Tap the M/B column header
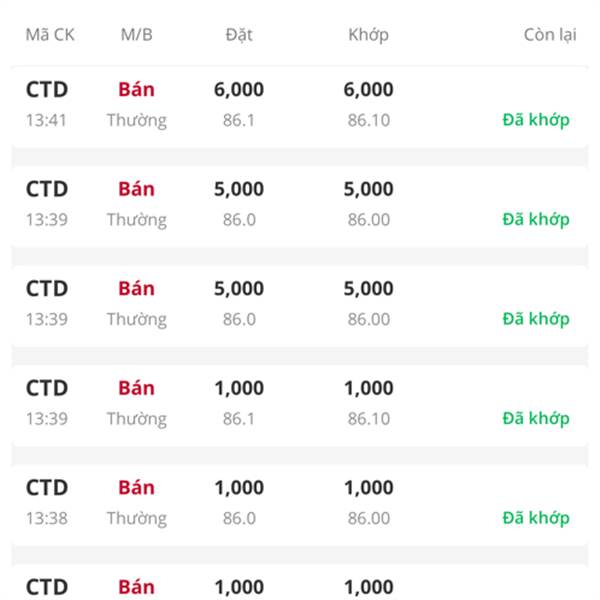600x600 pixels. pyautogui.click(x=137, y=35)
